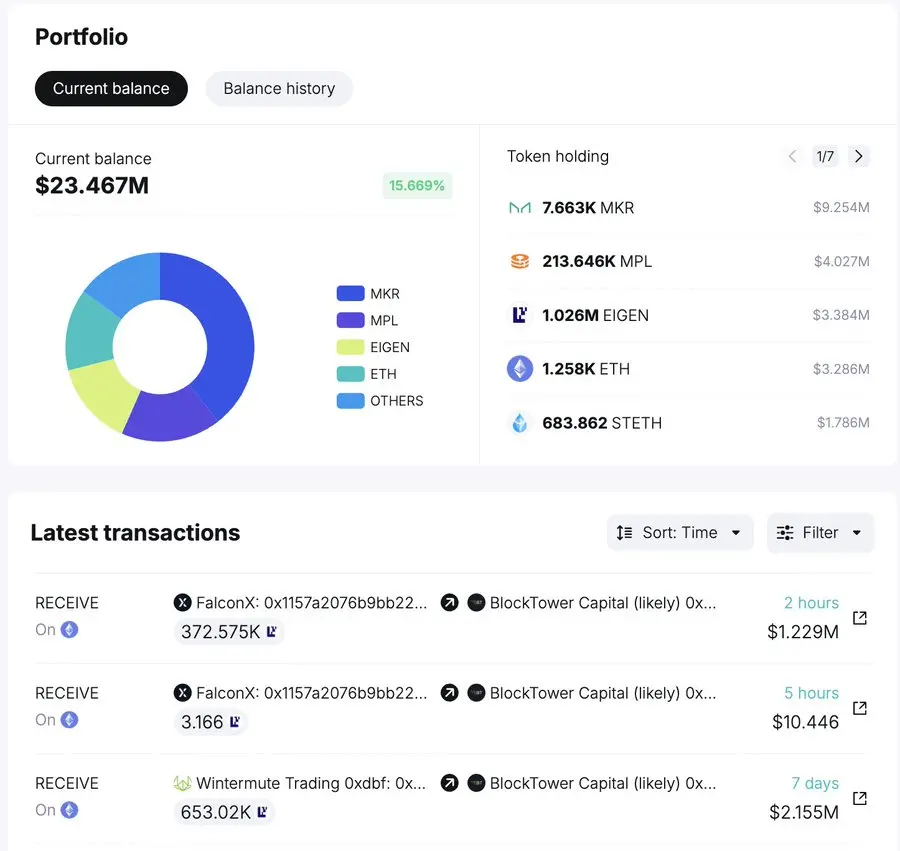Switch to the Balance history tab
900x851 pixels.
click(x=279, y=88)
